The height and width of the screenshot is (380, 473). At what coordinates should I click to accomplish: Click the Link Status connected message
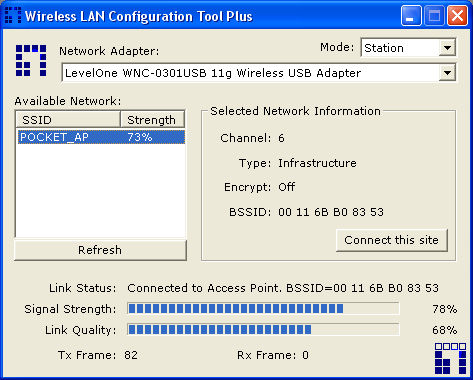(283, 288)
